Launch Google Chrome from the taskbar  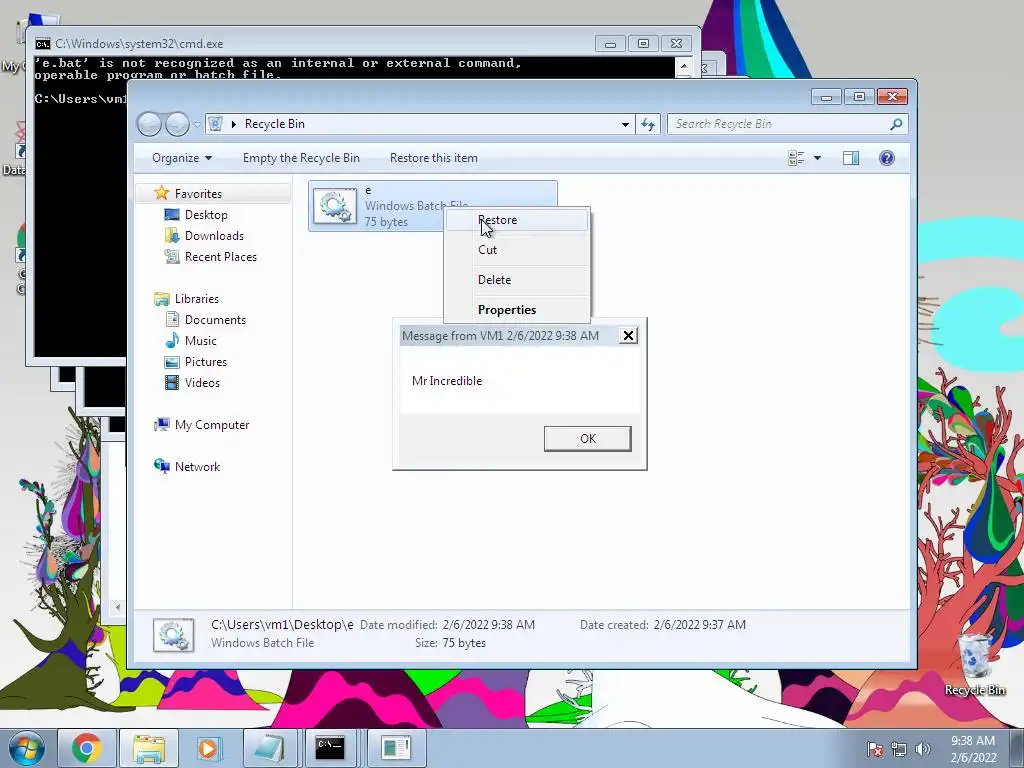coord(86,748)
